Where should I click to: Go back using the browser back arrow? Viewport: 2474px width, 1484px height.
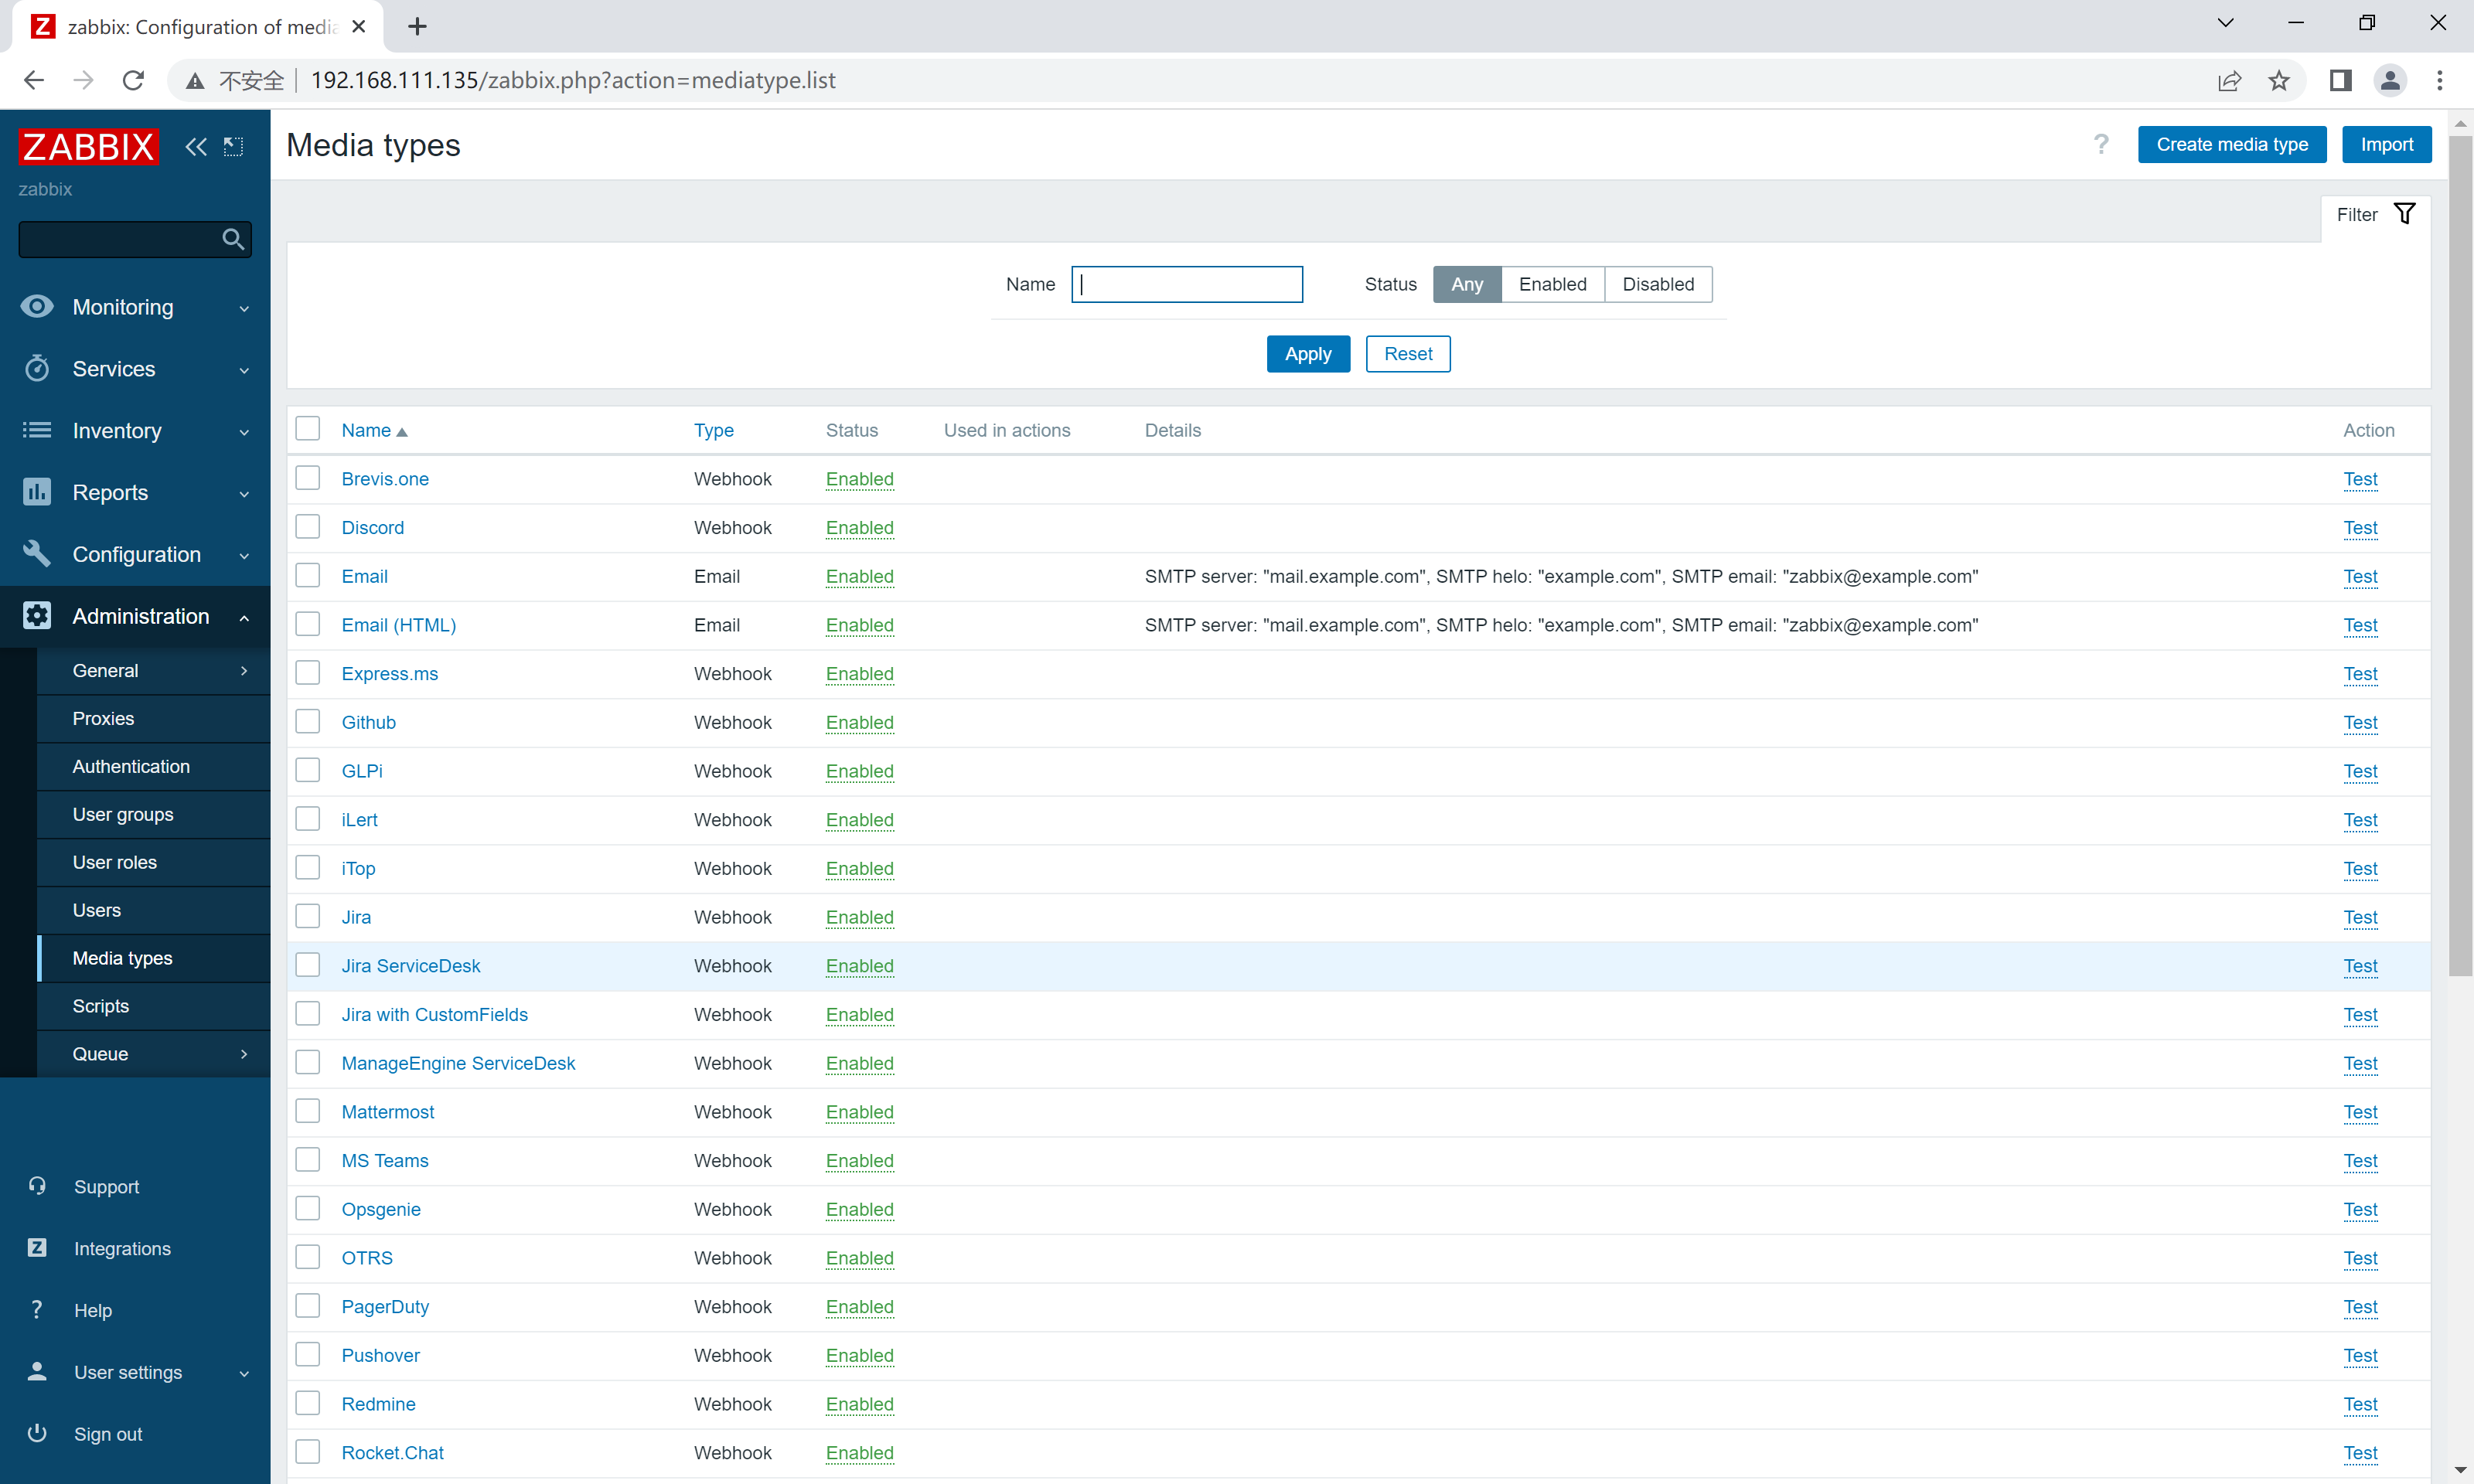[x=34, y=80]
